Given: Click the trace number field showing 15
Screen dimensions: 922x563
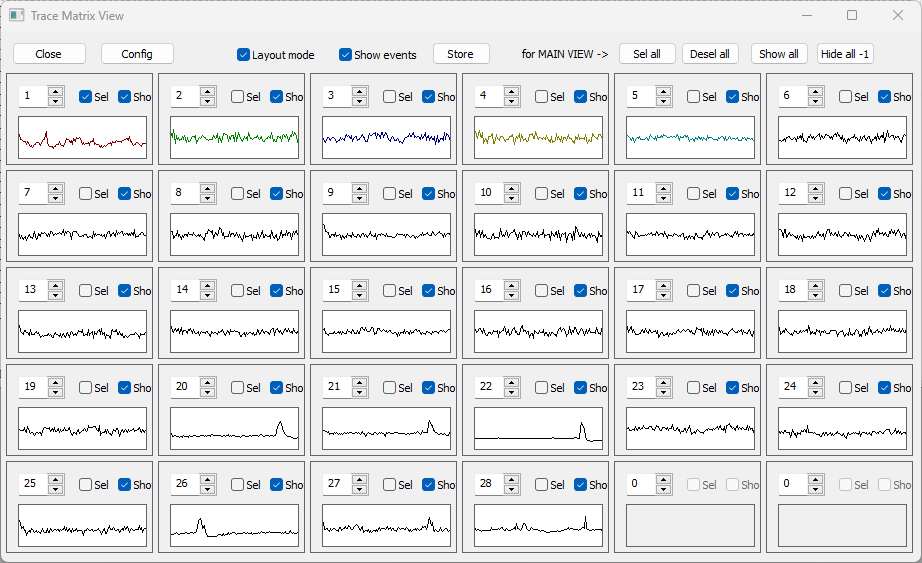Looking at the screenshot, I should [x=338, y=290].
